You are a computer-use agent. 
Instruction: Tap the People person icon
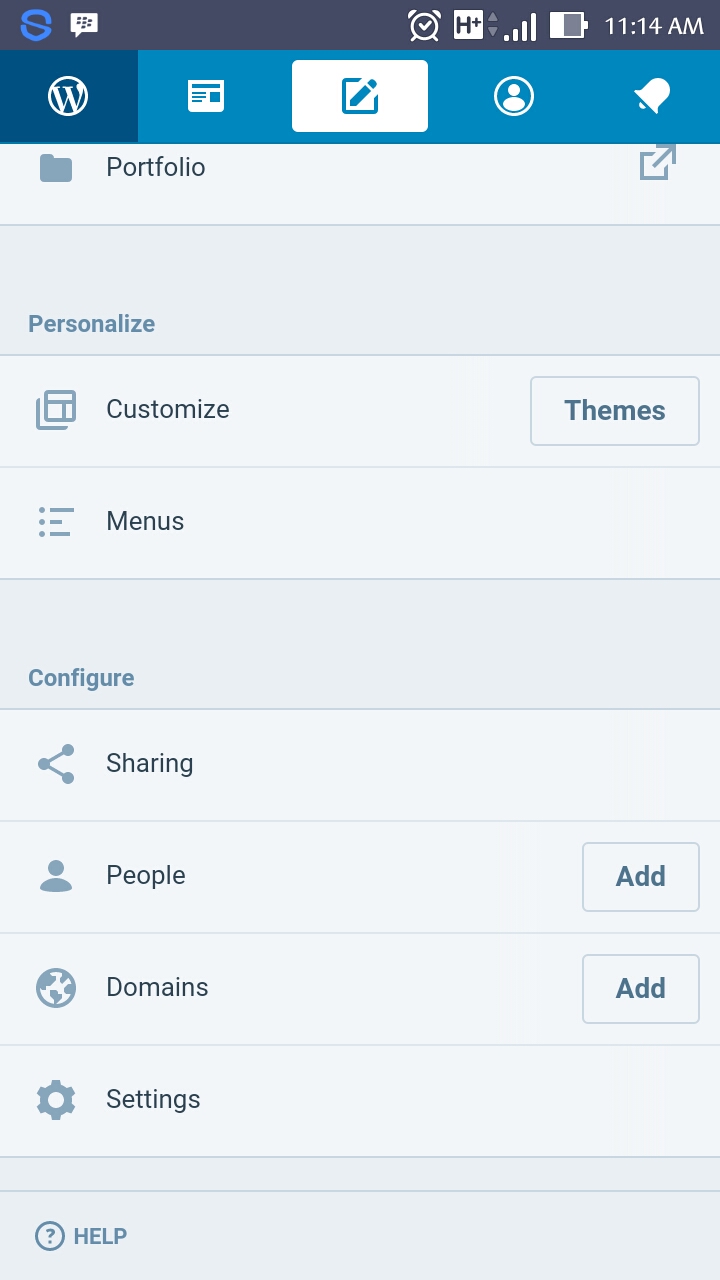point(55,875)
